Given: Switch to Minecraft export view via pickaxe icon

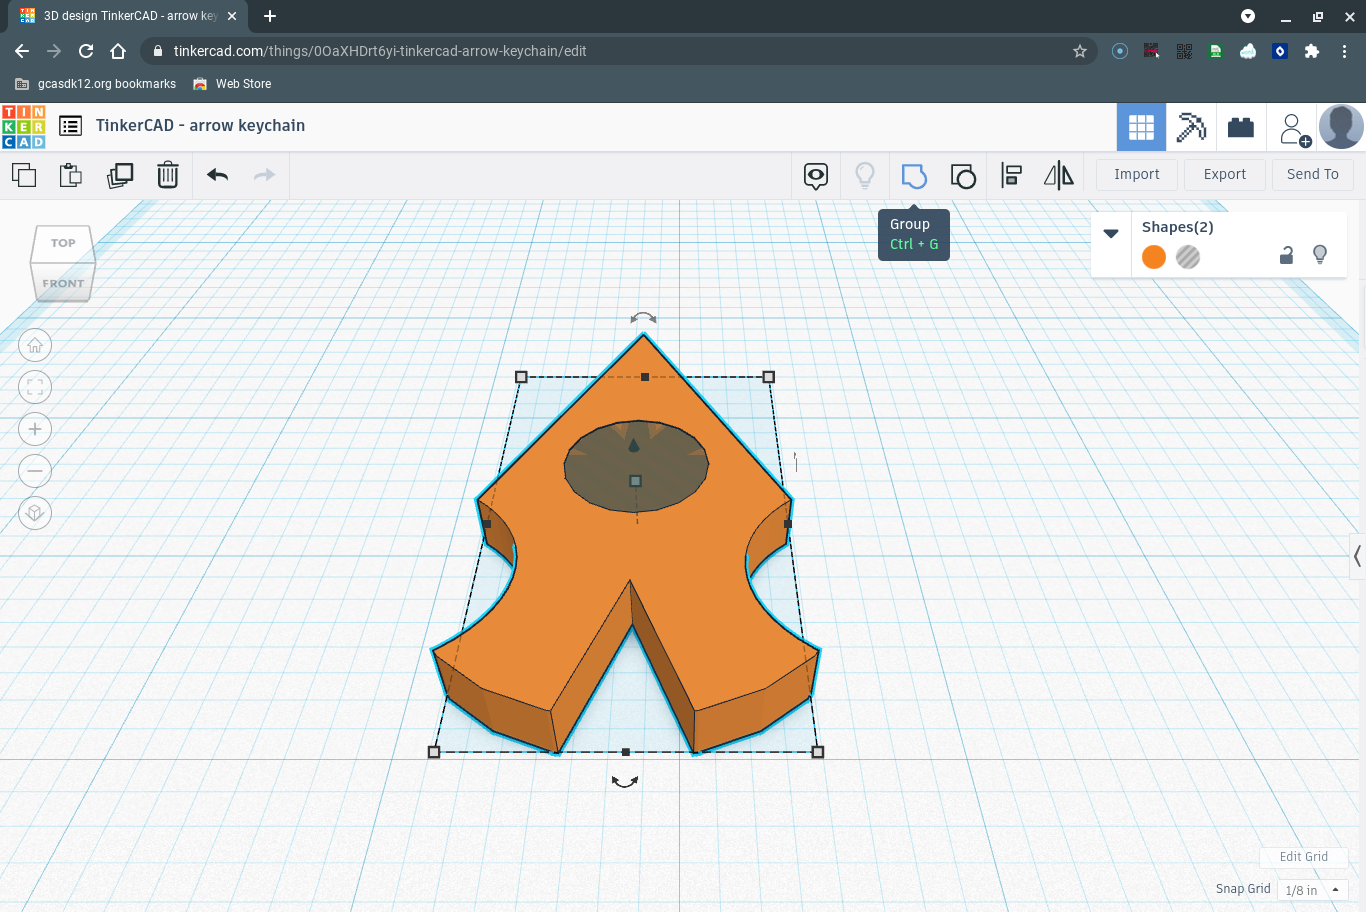Looking at the screenshot, I should pyautogui.click(x=1191, y=126).
